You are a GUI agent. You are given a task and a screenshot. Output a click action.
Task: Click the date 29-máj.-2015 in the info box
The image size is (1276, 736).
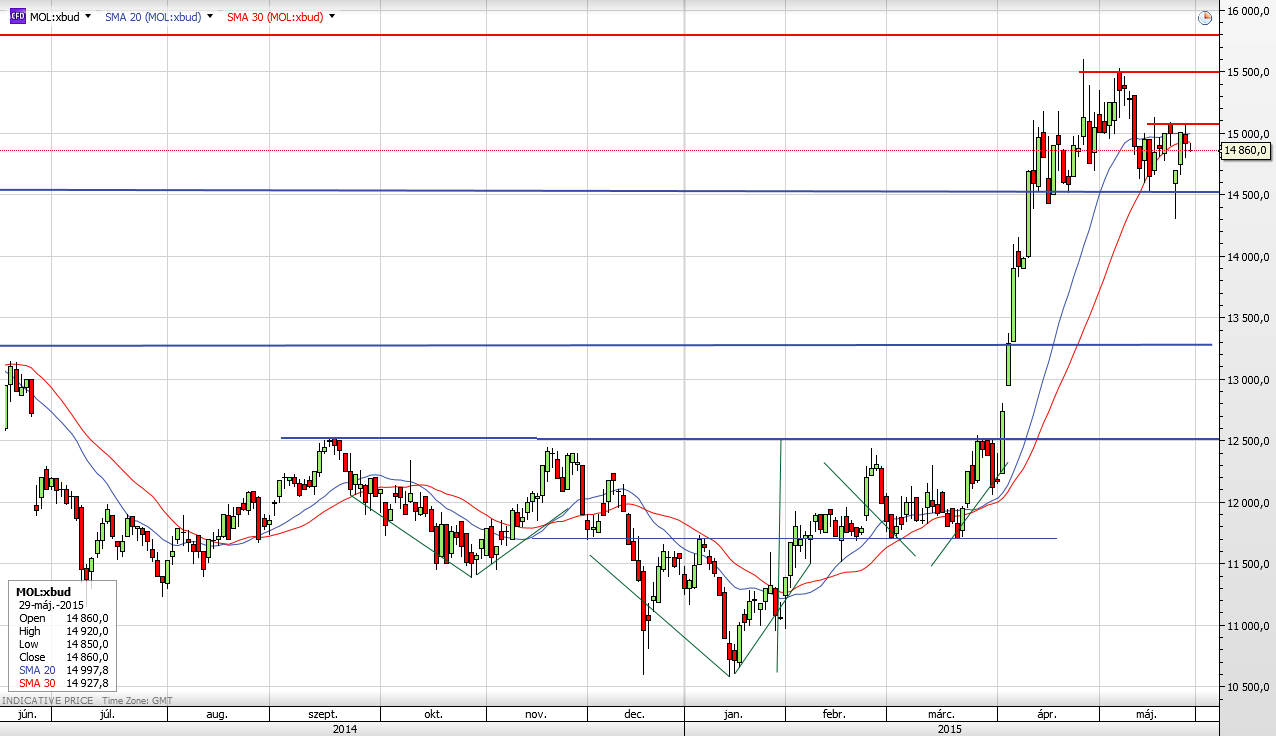pos(51,605)
